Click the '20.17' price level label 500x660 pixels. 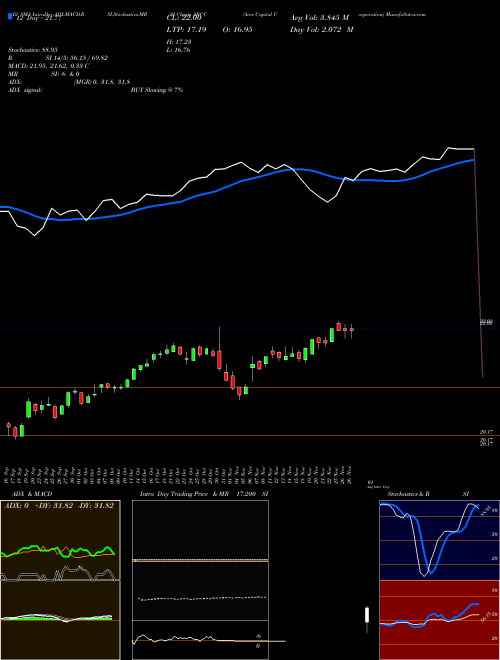click(486, 432)
